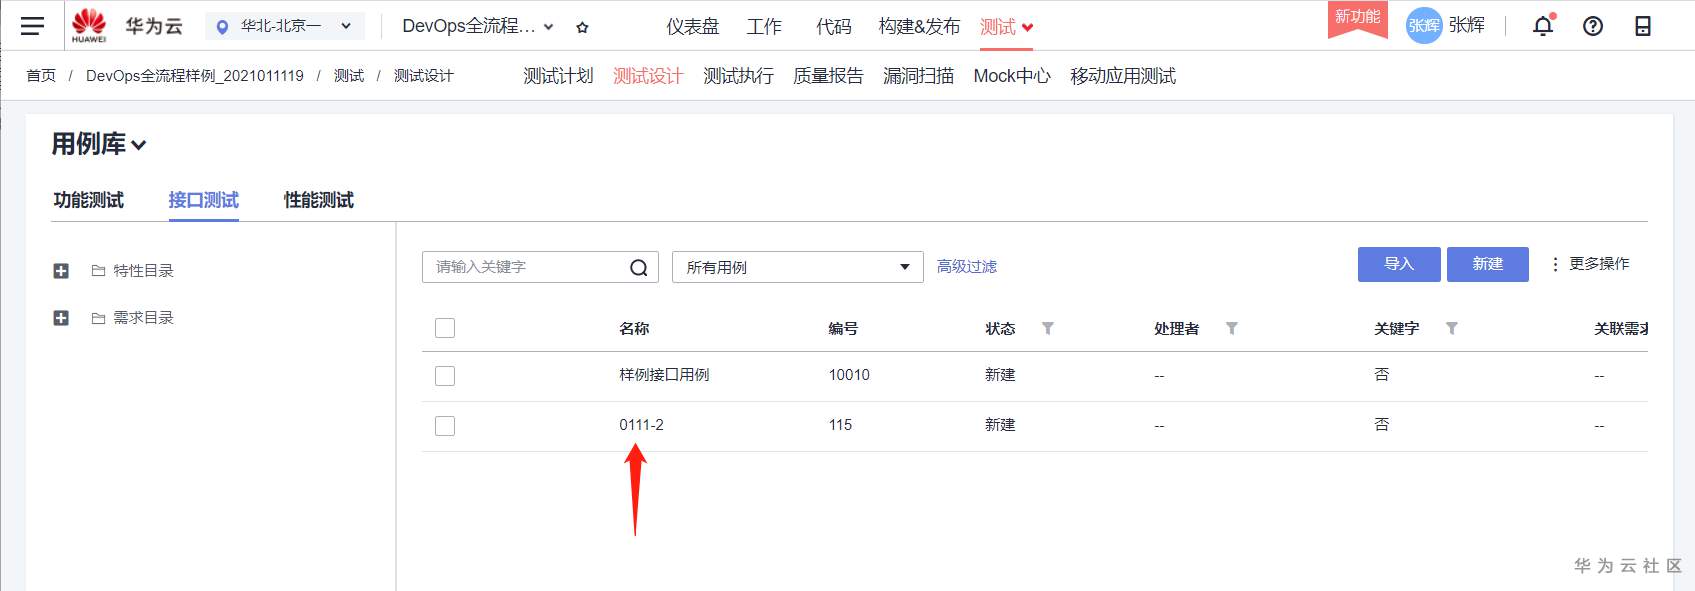Screen dimensions: 1695x591
Task: Open 代码 in top navigation
Action: pos(834,27)
